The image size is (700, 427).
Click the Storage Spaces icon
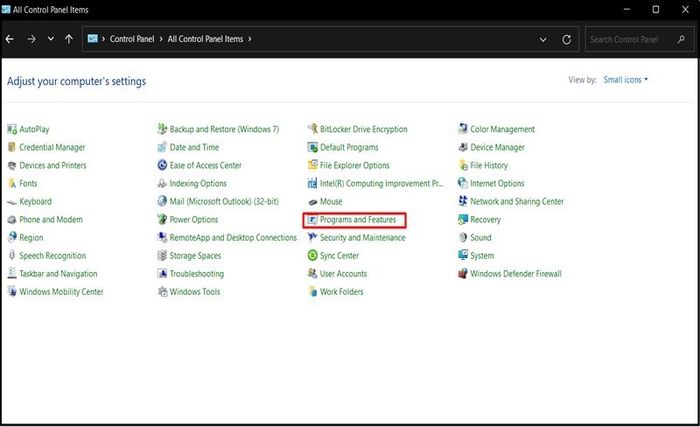point(162,255)
